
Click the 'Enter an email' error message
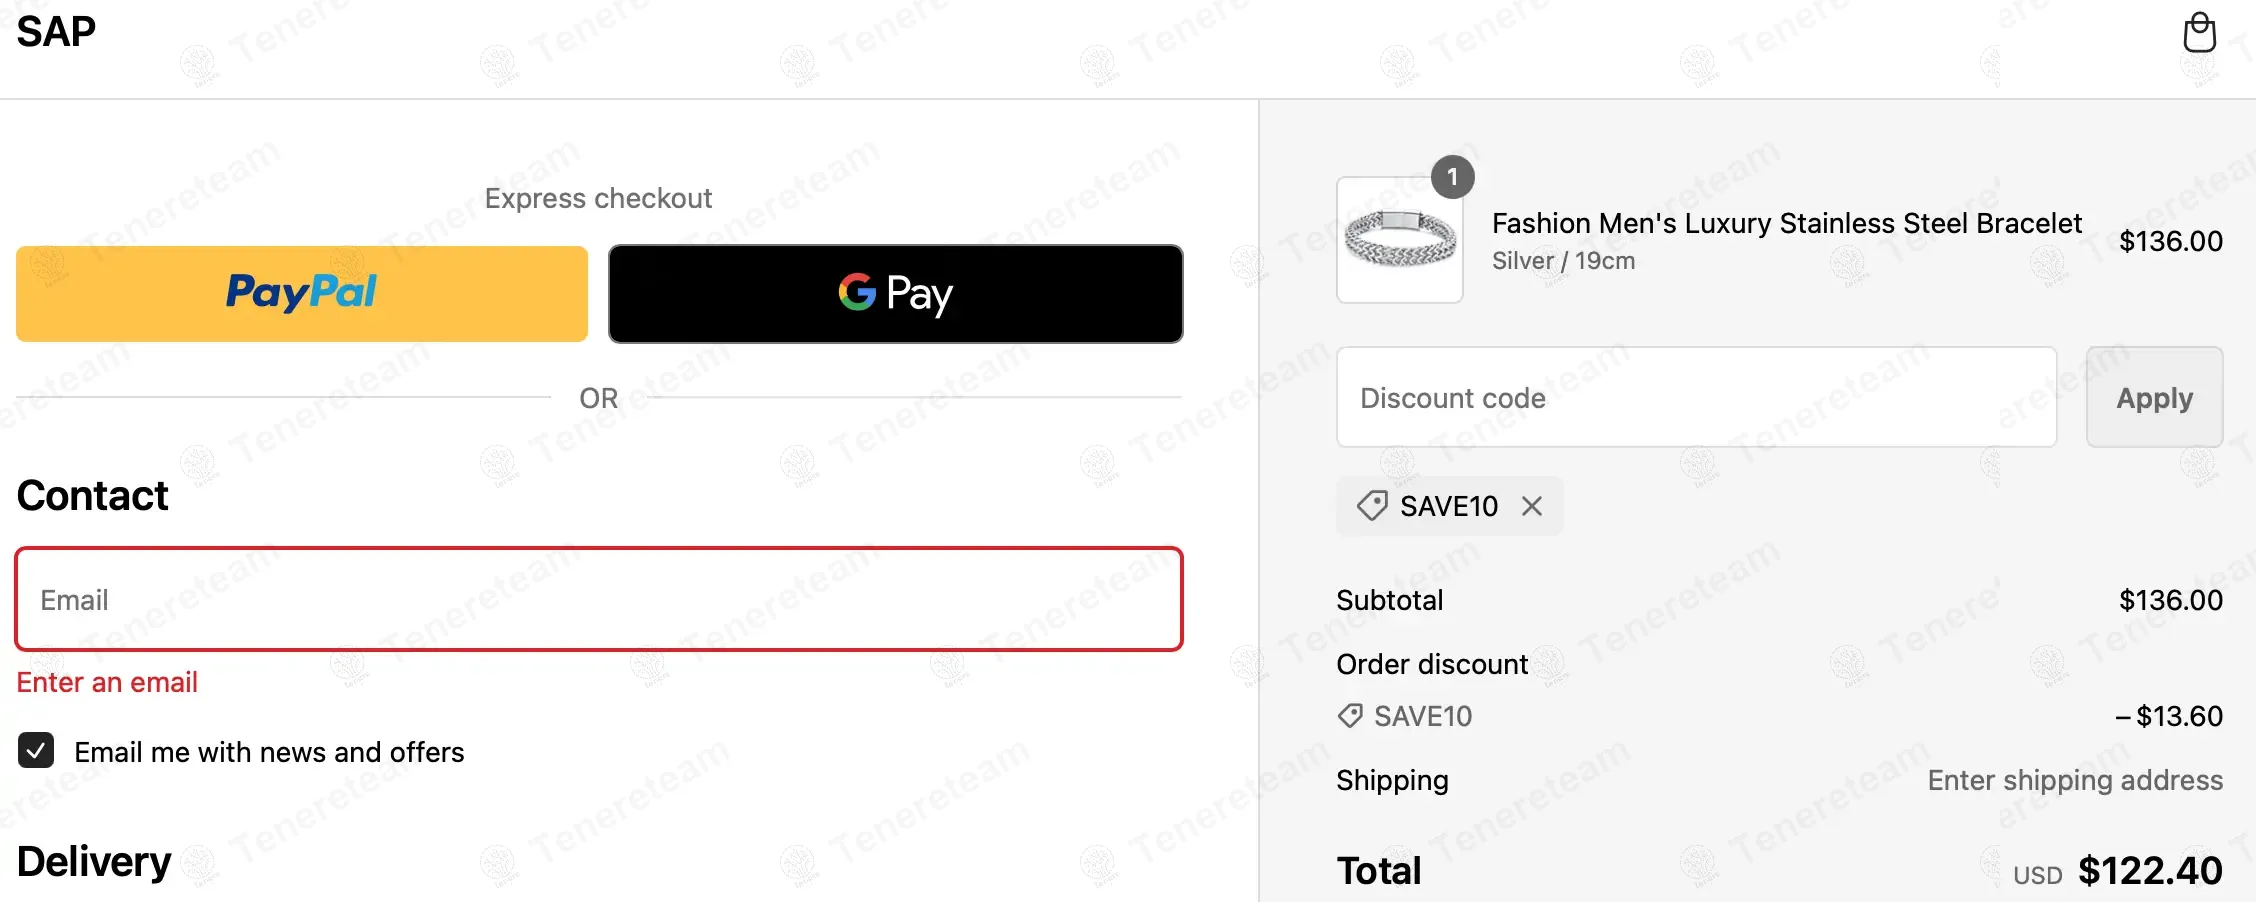tap(107, 682)
